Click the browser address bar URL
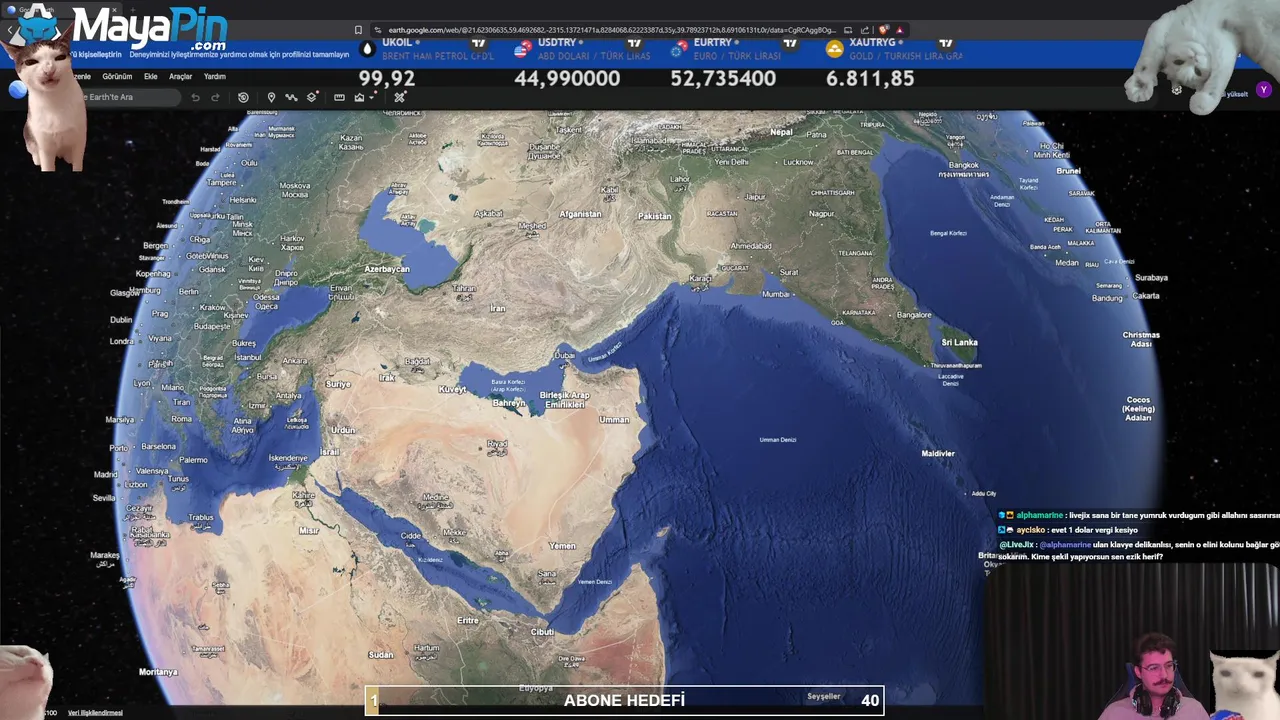 pyautogui.click(x=611, y=30)
